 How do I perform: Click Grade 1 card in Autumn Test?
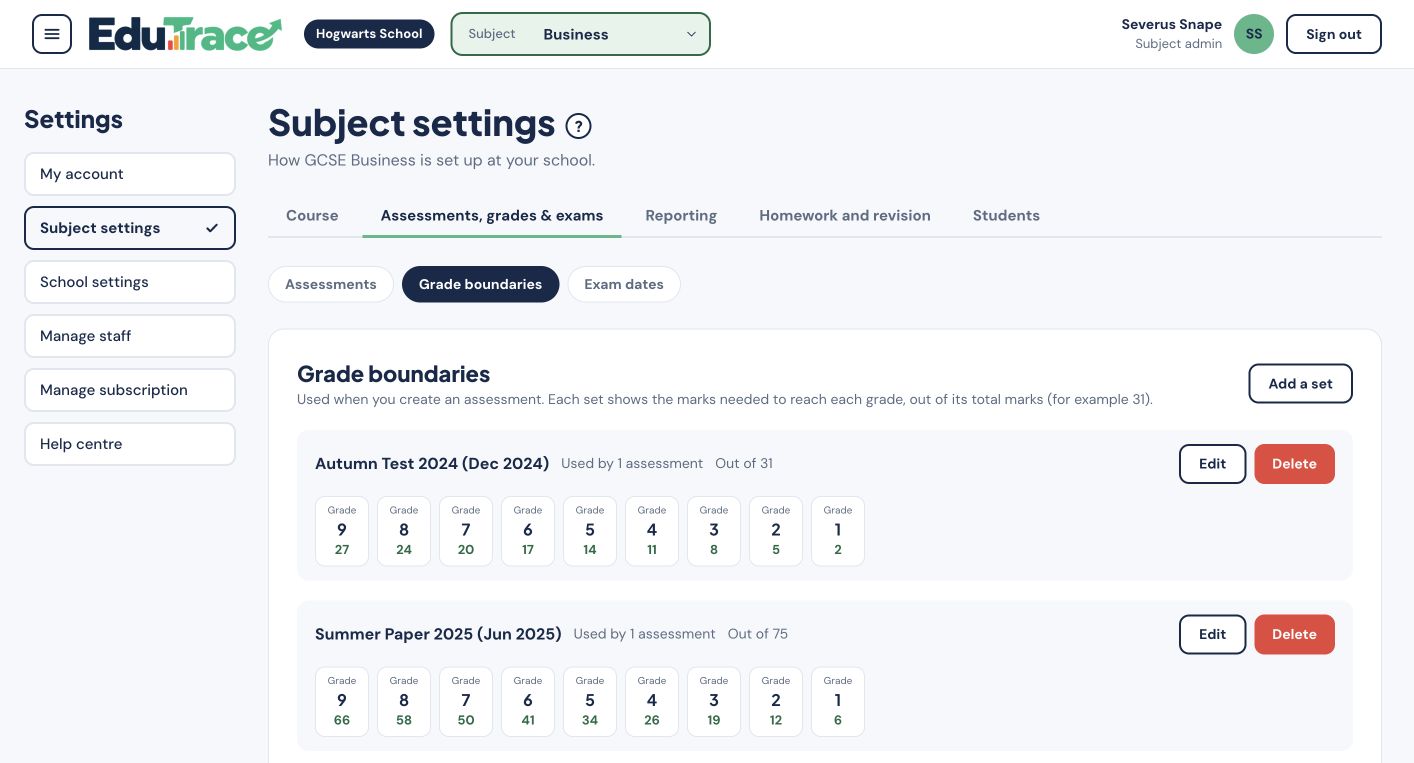838,531
